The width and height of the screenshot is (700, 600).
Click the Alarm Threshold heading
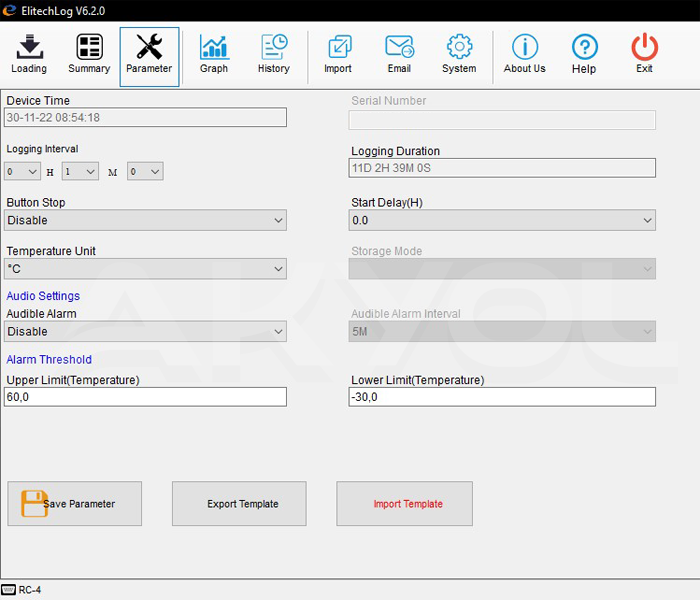coord(49,359)
